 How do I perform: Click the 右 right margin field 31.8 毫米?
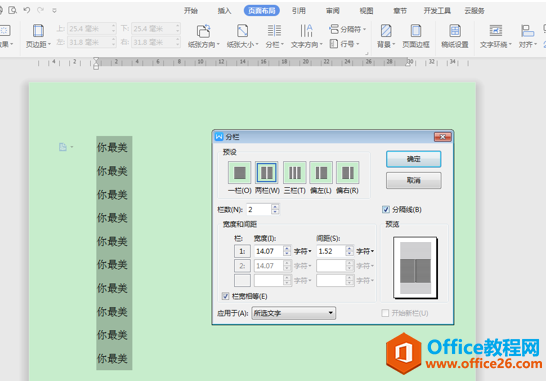coord(156,42)
